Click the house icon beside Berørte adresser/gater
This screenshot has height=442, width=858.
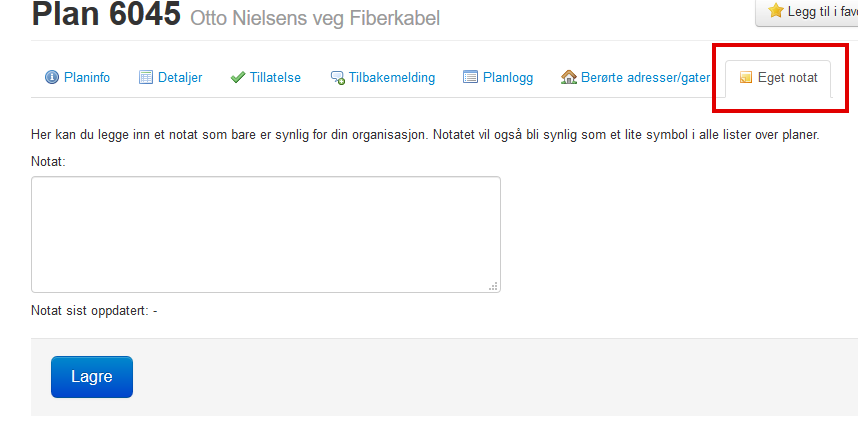coord(569,77)
